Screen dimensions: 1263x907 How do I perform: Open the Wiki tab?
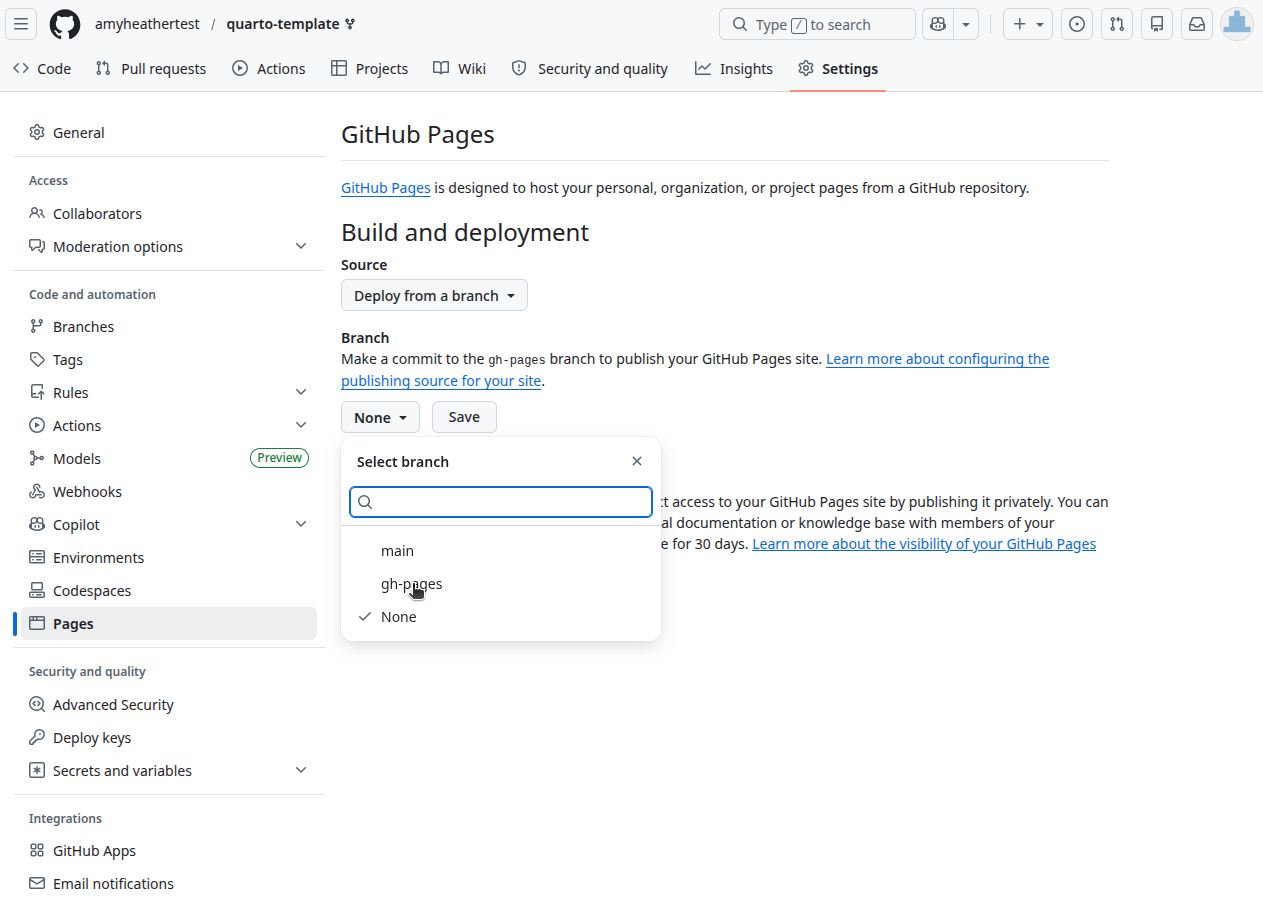(460, 68)
